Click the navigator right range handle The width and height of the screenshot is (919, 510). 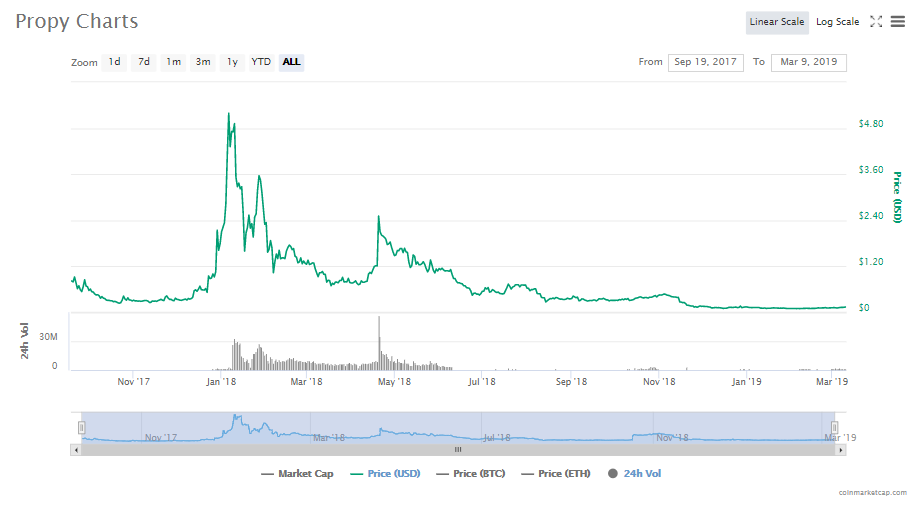click(x=834, y=428)
